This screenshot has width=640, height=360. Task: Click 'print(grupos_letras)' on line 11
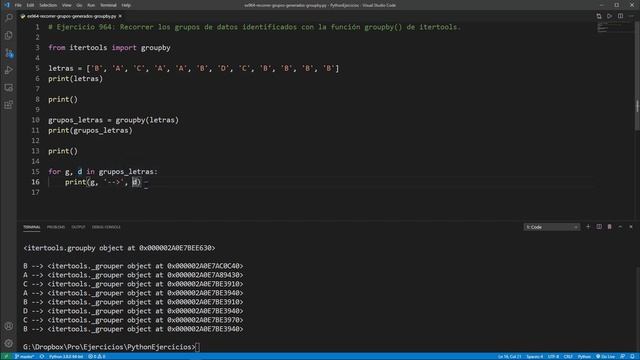click(x=90, y=130)
